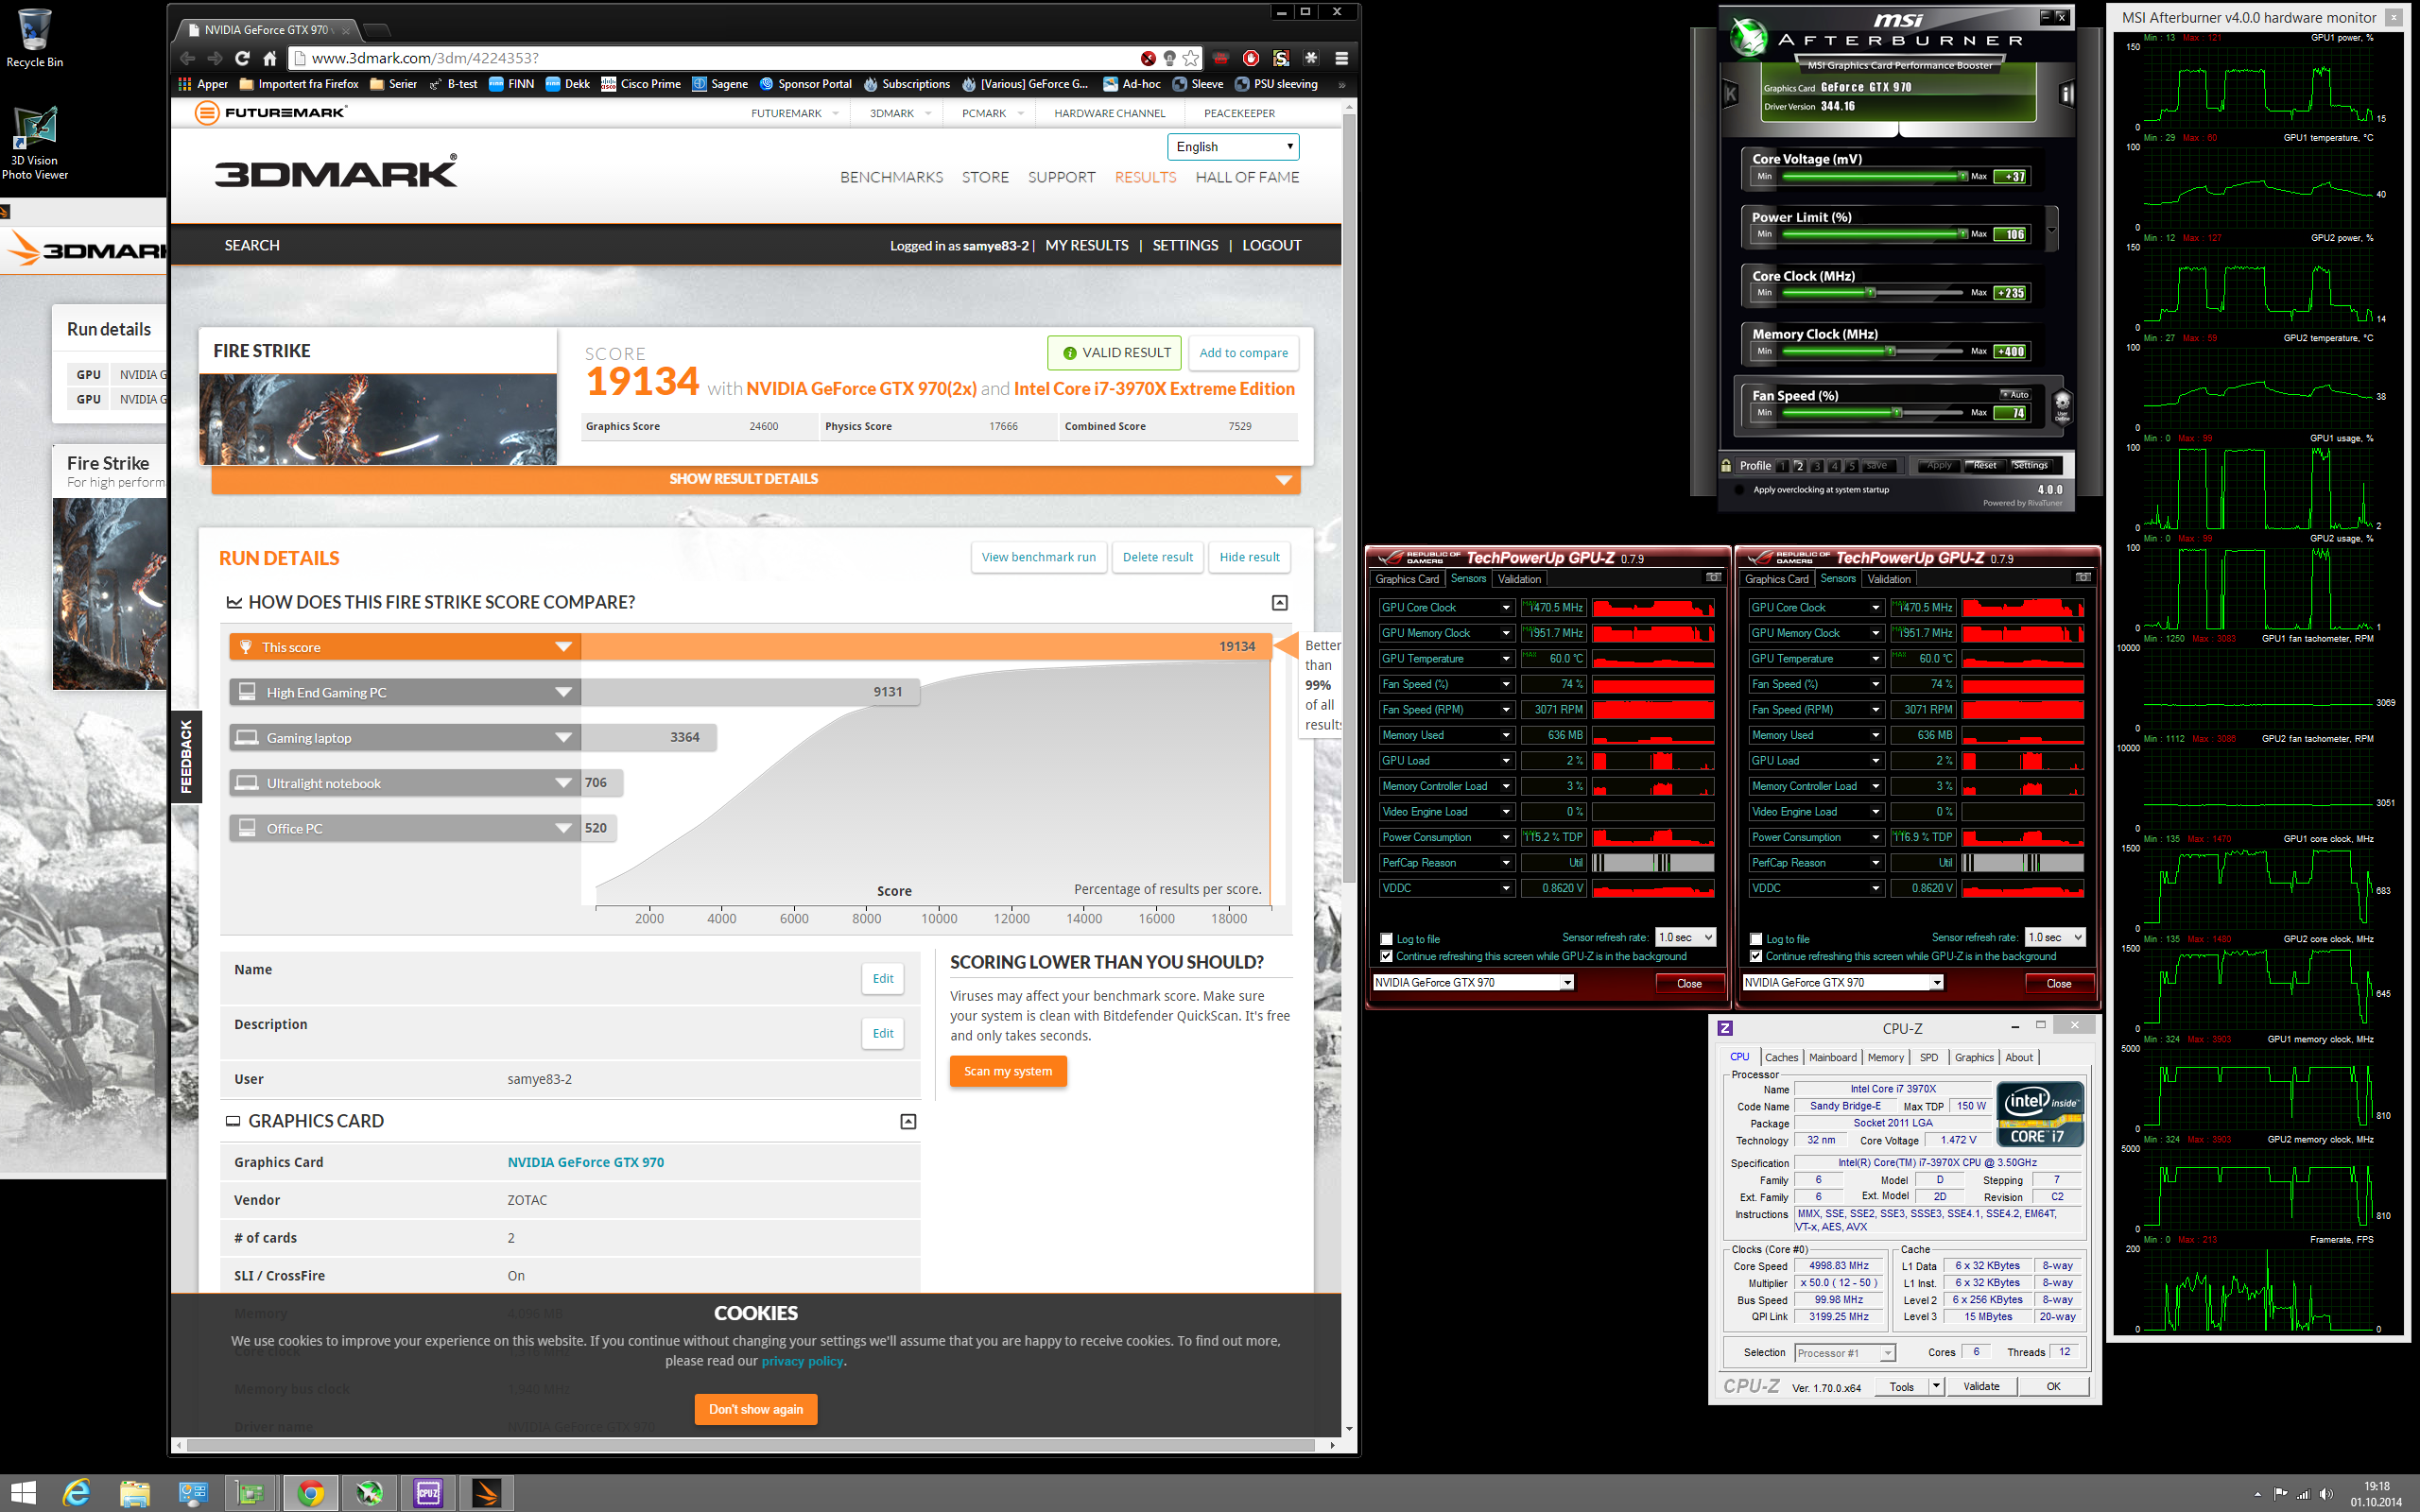The image size is (2420, 1512).
Task: Expand the Afterburner Power Limit arrow
Action: coord(2051,230)
